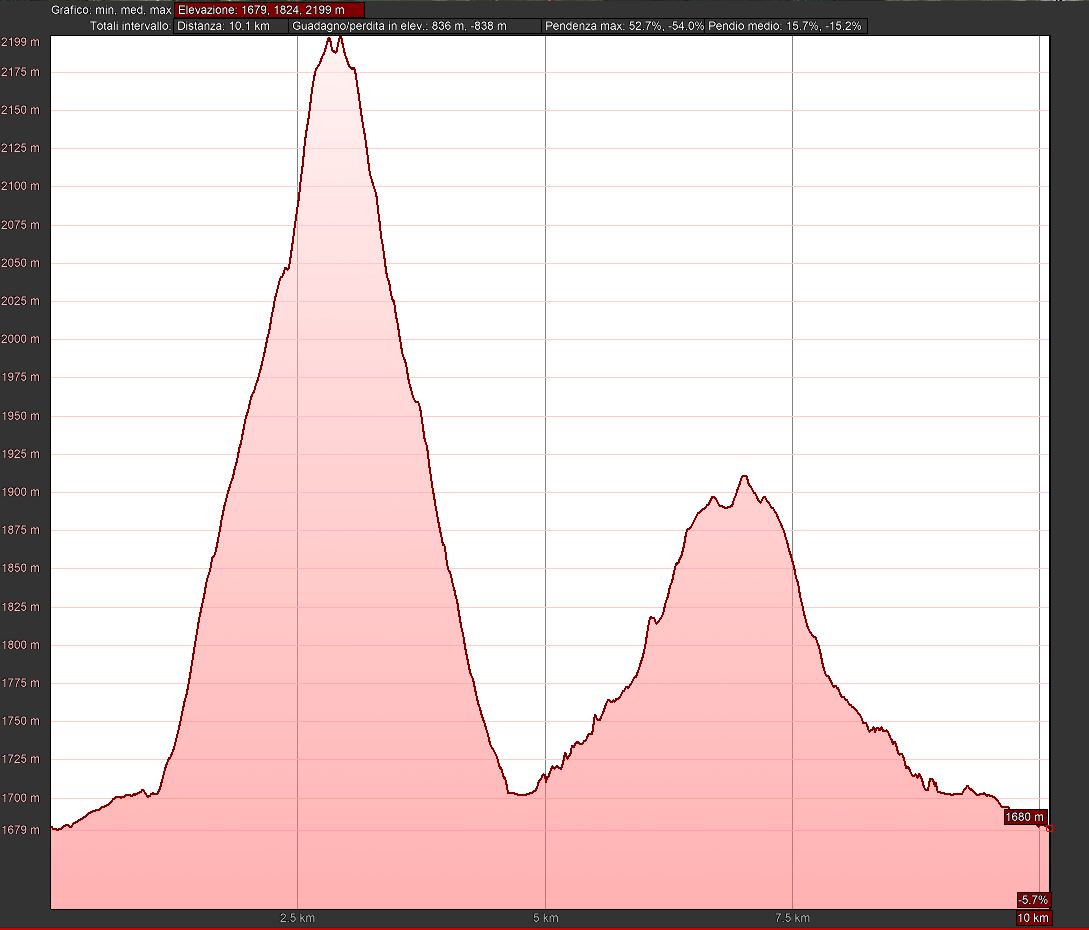Click the 1680 m elevation tooltip
This screenshot has height=930, width=1089.
1025,817
